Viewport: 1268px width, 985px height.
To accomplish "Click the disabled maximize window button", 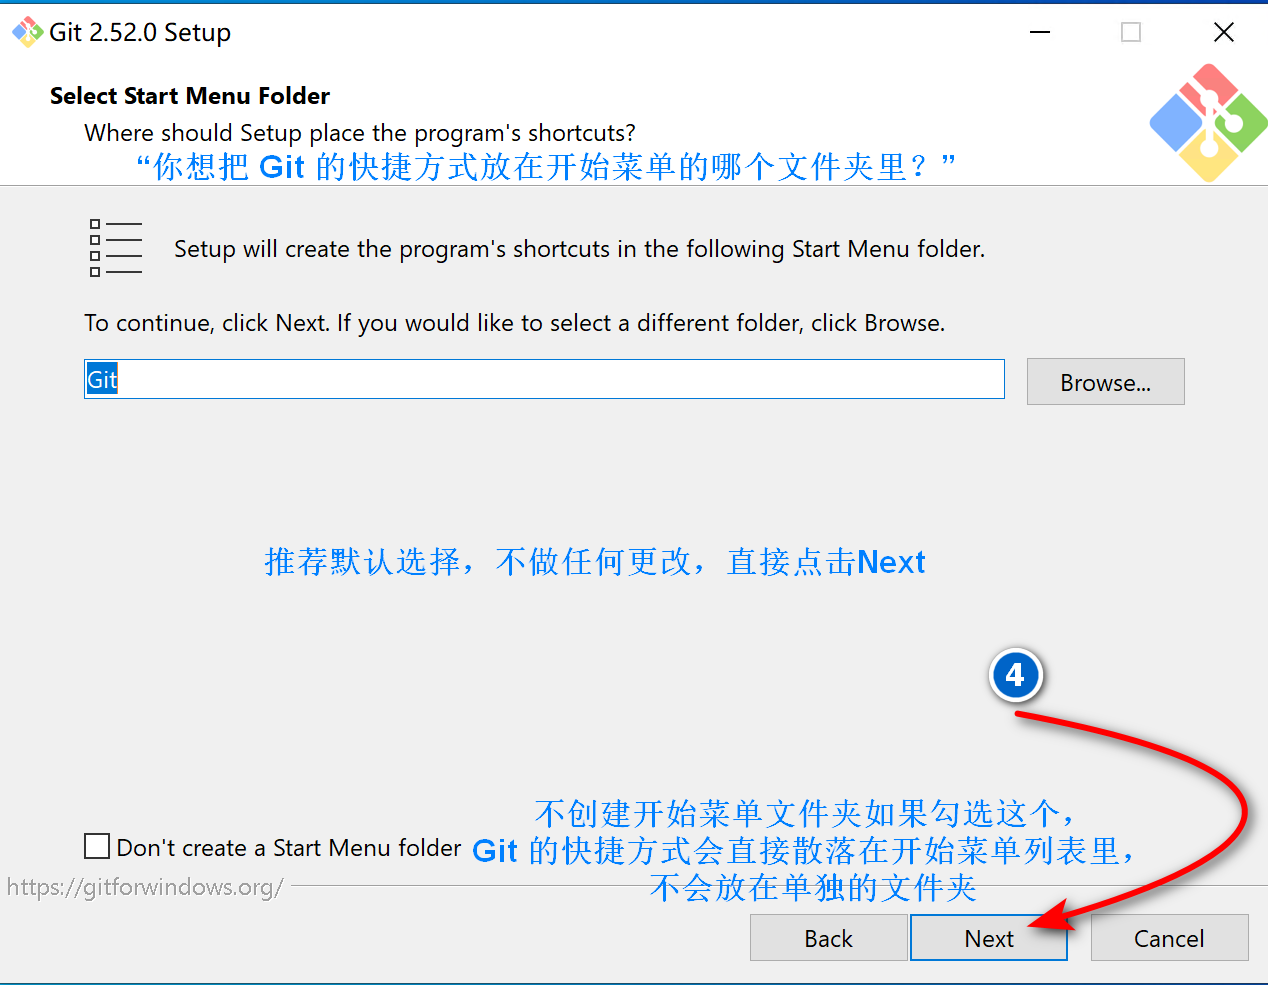I will (x=1131, y=32).
